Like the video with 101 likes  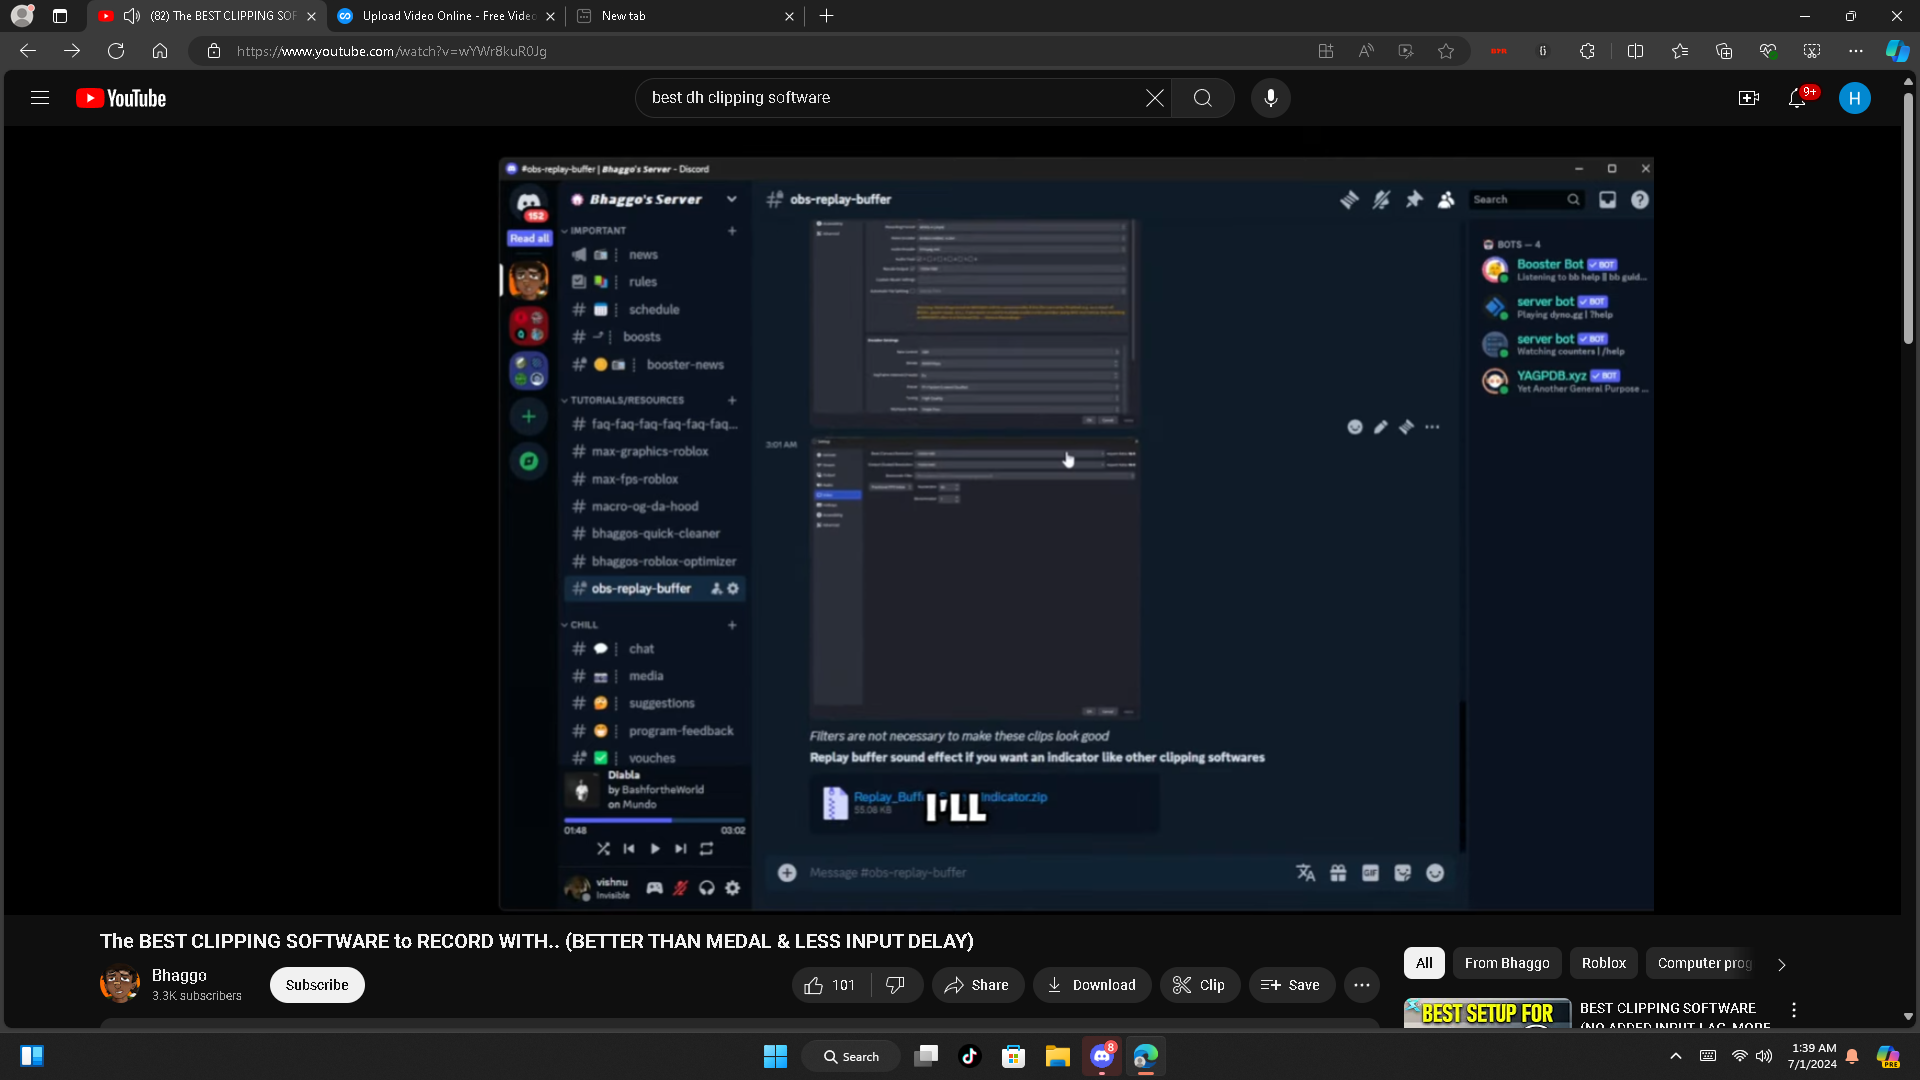830,985
